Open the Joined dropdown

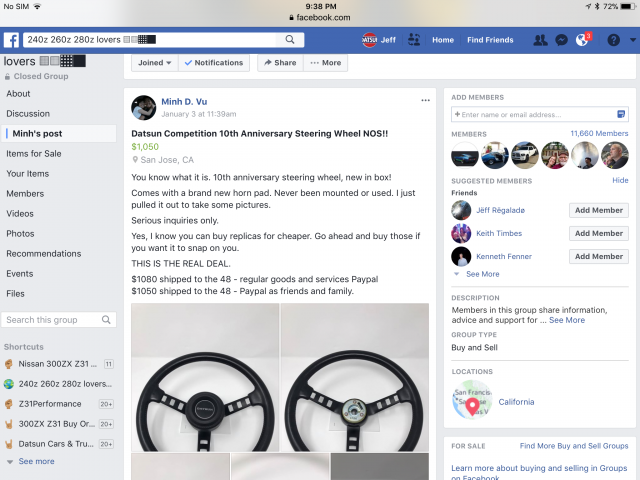(154, 62)
